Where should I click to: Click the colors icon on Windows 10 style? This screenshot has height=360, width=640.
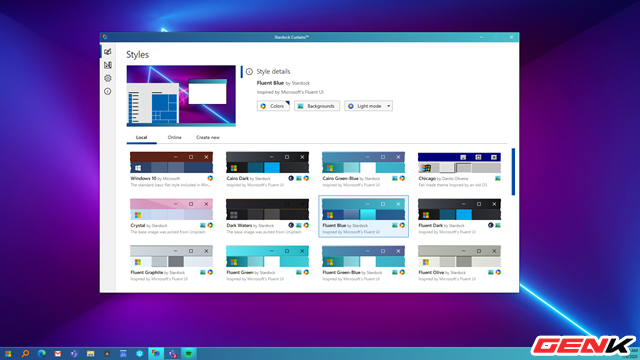point(210,178)
